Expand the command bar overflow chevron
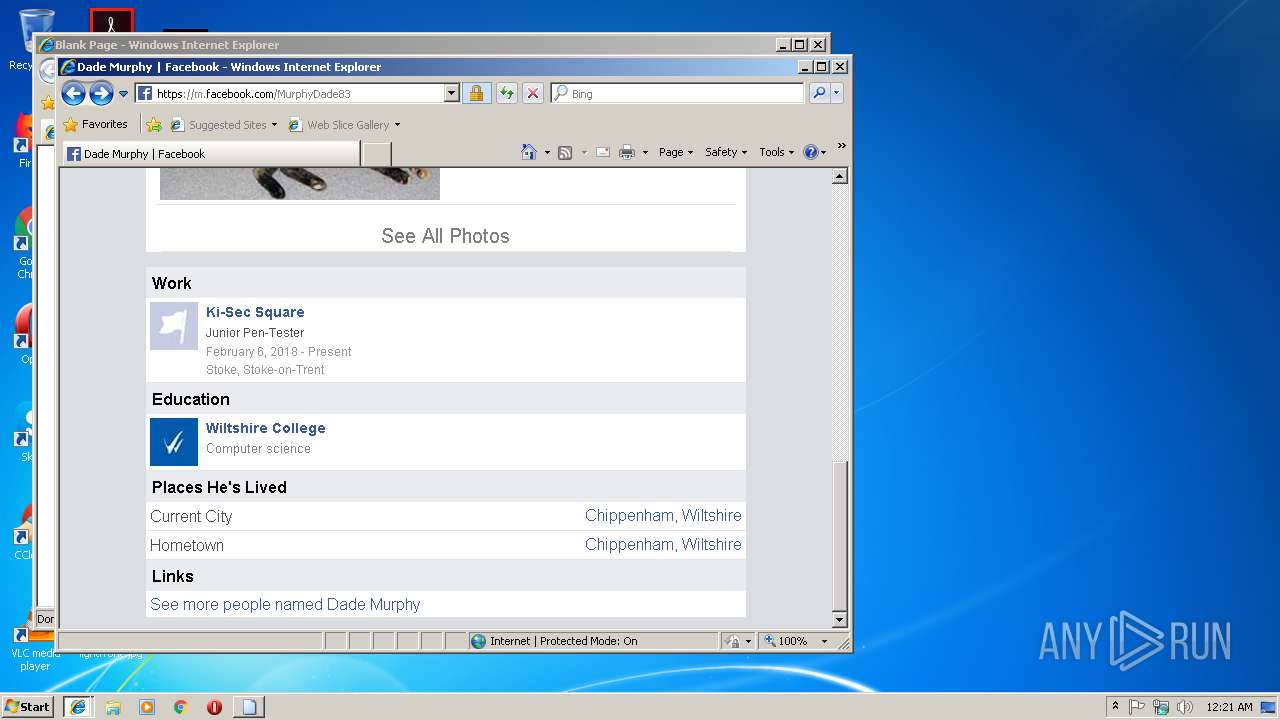Screen dimensions: 1280x720 841,146
